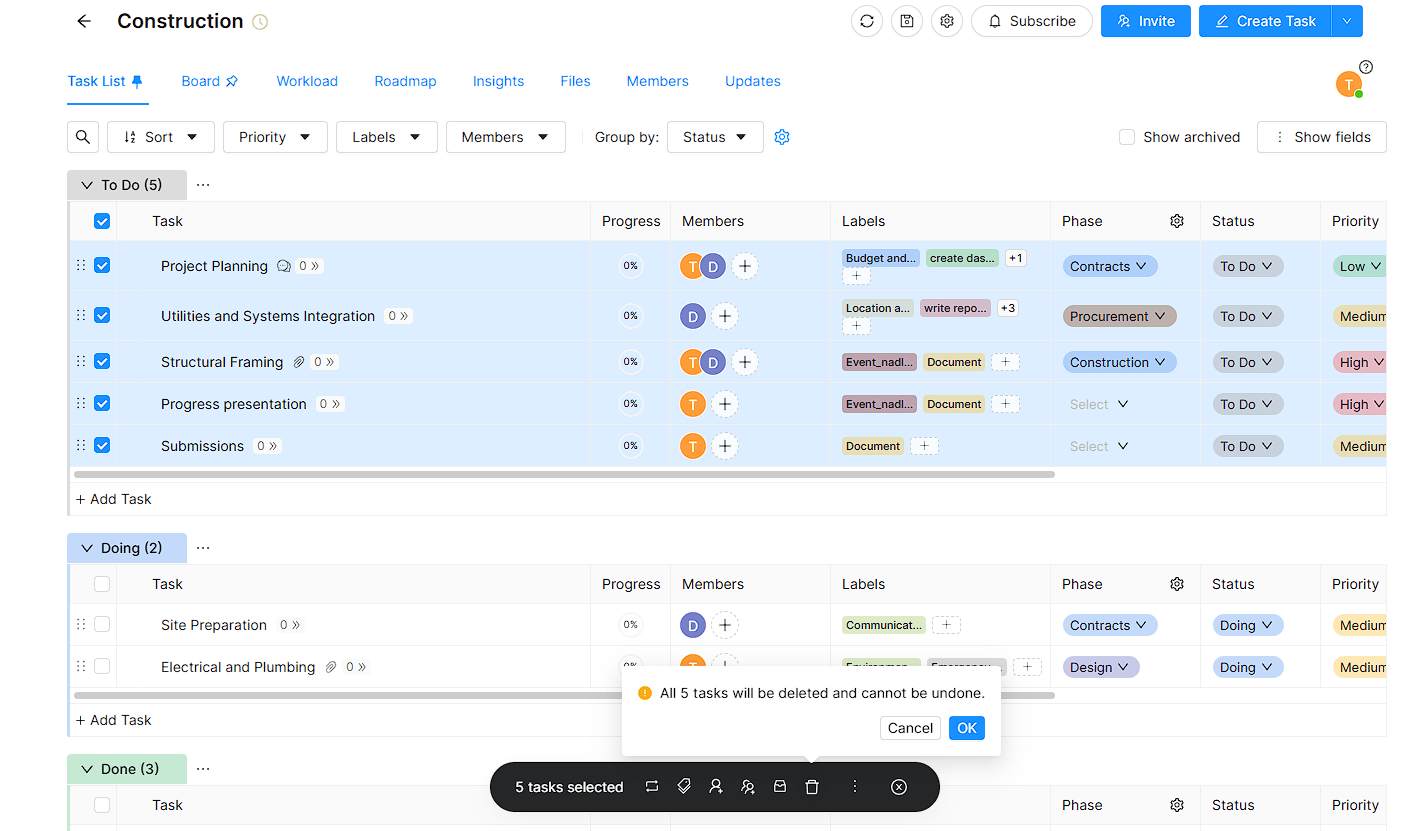Image resolution: width=1428 pixels, height=831 pixels.
Task: Click the save floppy disk icon
Action: click(907, 21)
